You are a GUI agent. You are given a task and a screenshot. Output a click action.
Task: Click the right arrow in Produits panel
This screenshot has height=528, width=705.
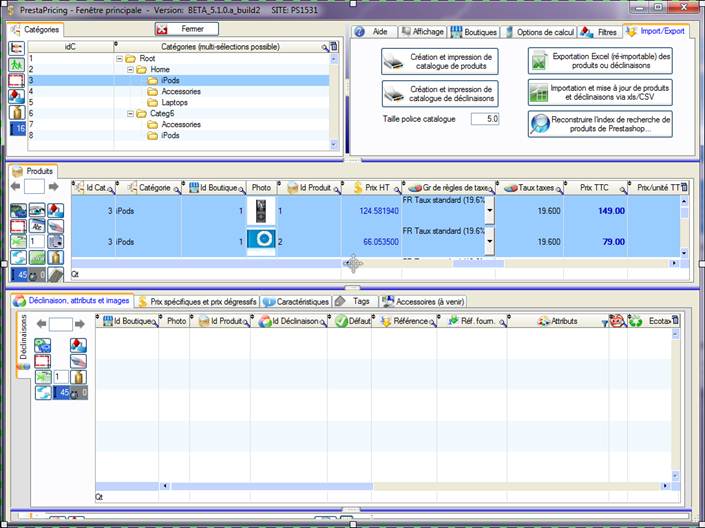point(54,187)
